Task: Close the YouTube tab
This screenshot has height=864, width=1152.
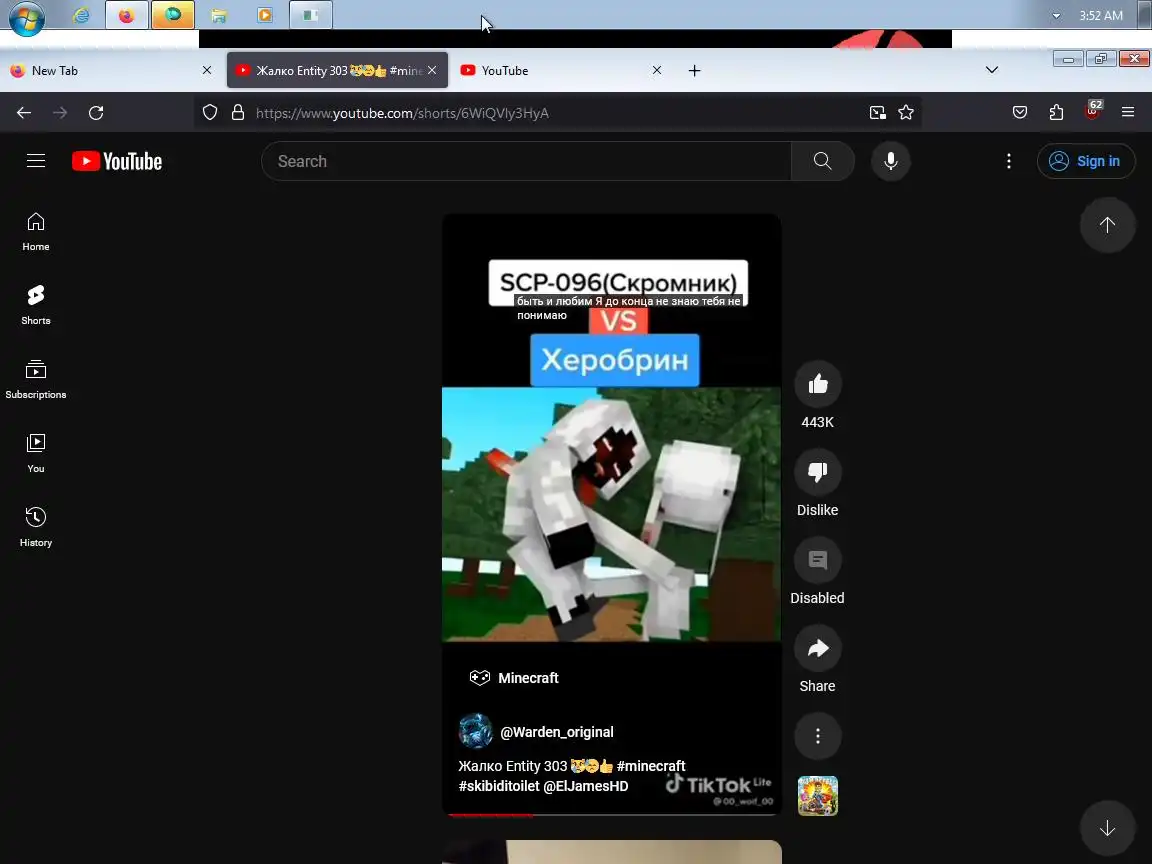Action: (x=657, y=71)
